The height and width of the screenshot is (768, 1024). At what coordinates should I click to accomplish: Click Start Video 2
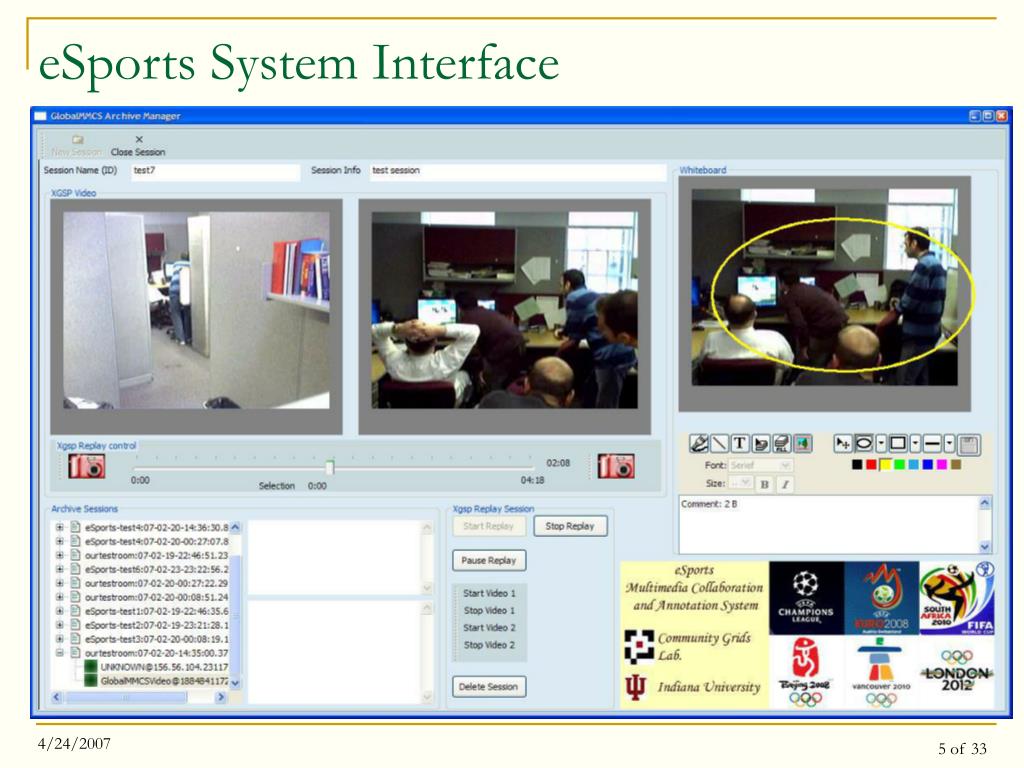(489, 628)
